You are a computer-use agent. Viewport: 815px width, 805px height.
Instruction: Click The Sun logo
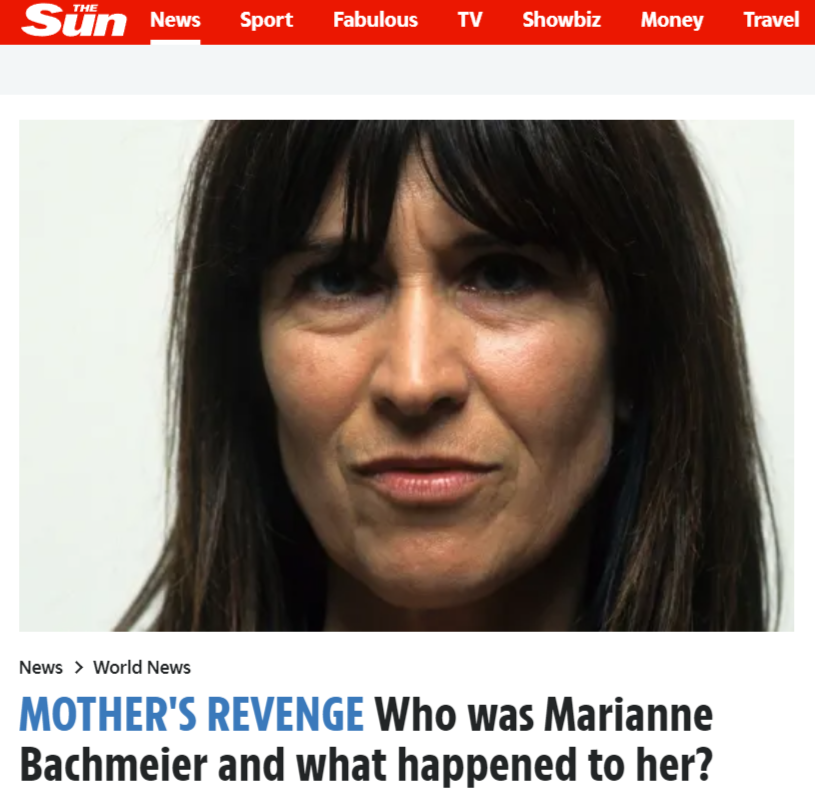[x=74, y=20]
